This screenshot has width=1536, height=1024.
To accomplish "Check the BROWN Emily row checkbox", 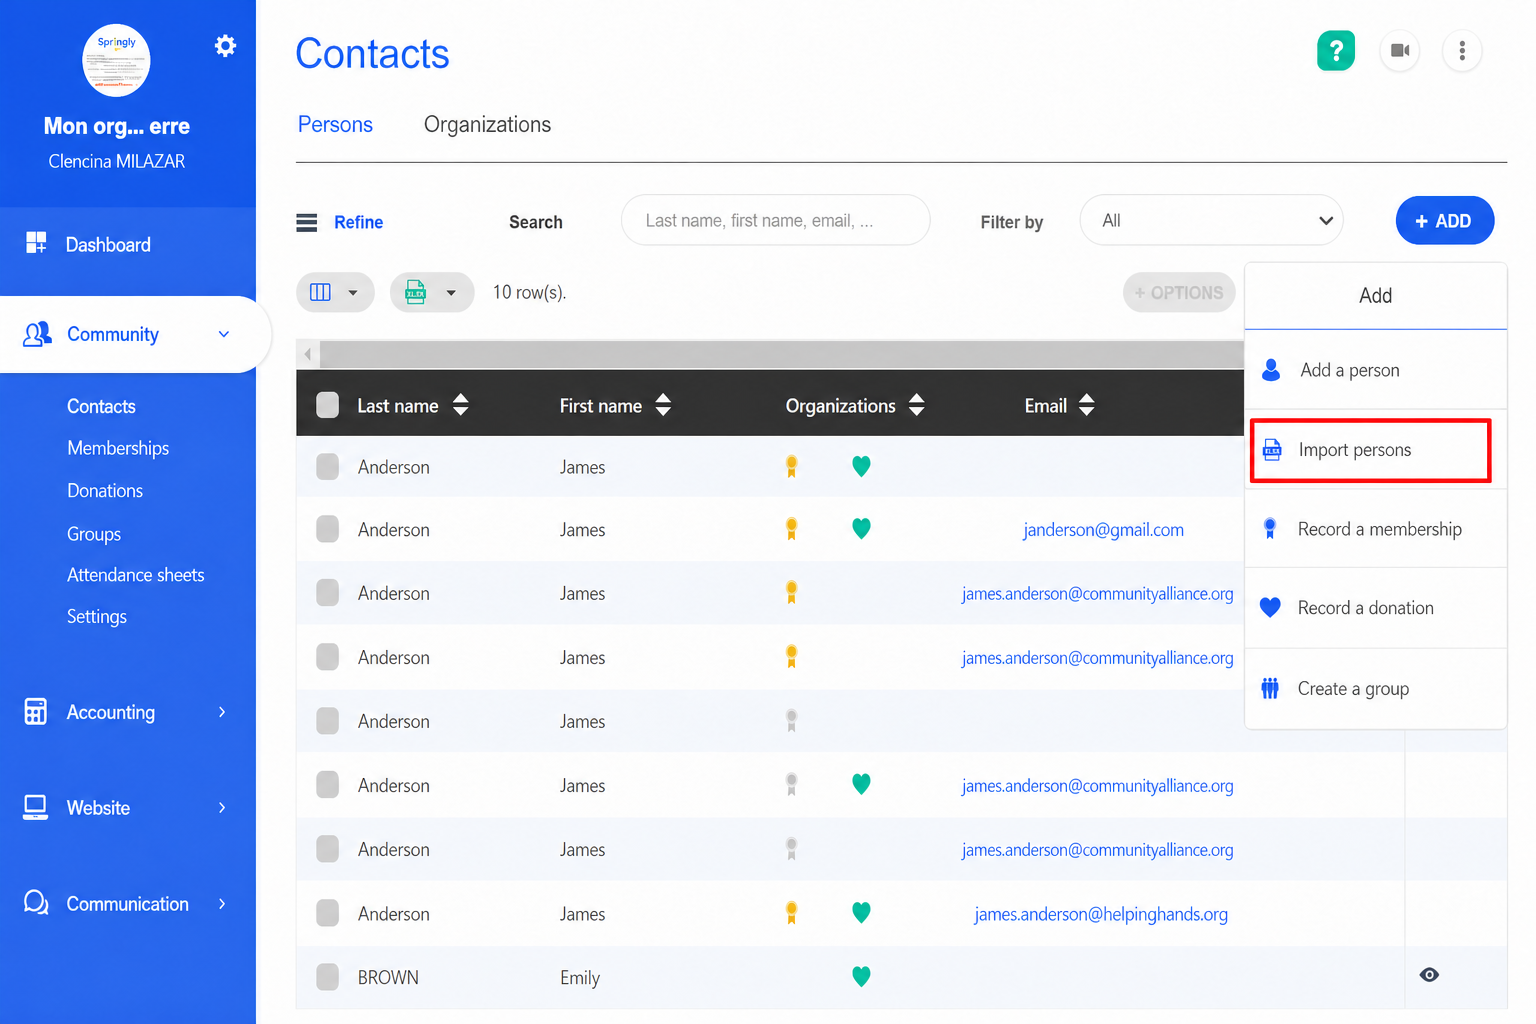I will tap(327, 977).
